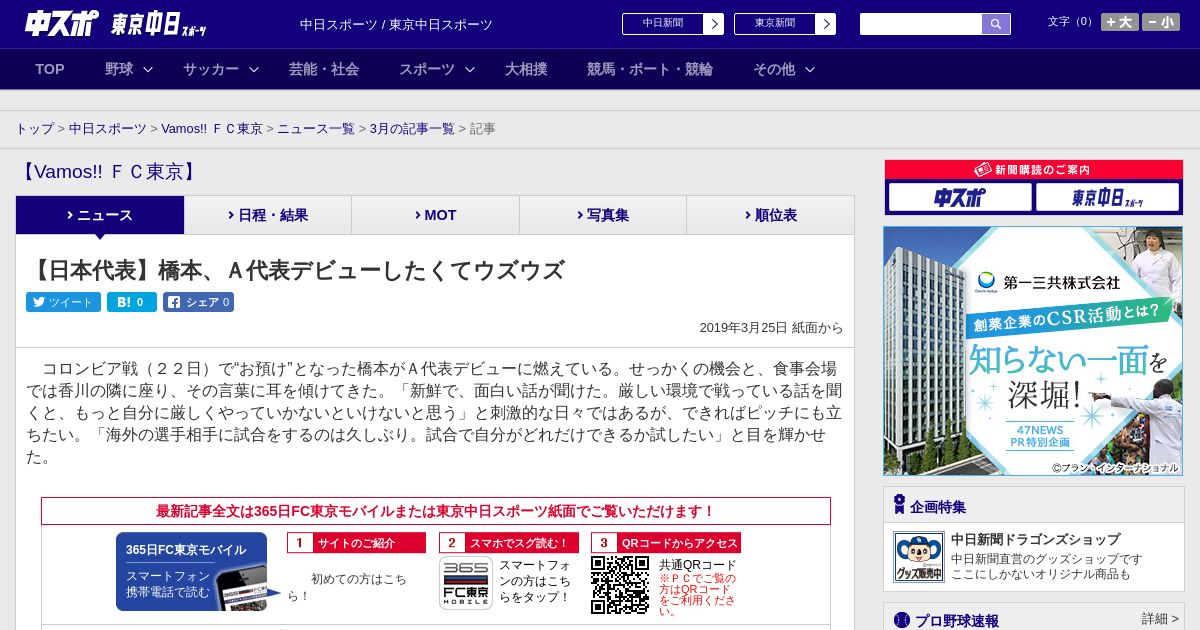Image resolution: width=1200 pixels, height=630 pixels.
Task: Switch to 写真集 tab
Action: [x=603, y=215]
